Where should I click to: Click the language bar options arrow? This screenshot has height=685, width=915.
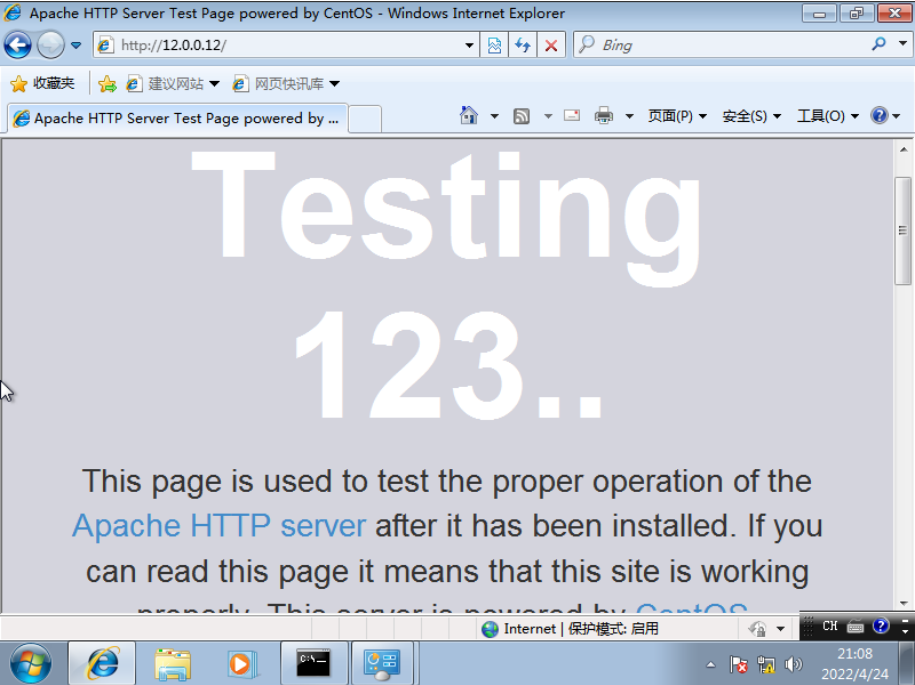click(904, 631)
